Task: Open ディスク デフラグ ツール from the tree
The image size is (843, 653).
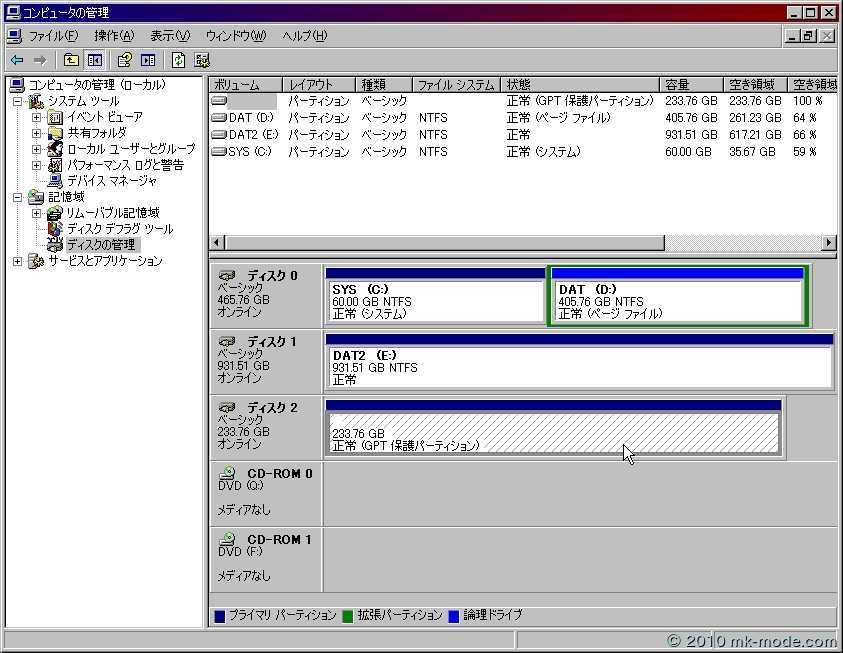Action: click(118, 229)
